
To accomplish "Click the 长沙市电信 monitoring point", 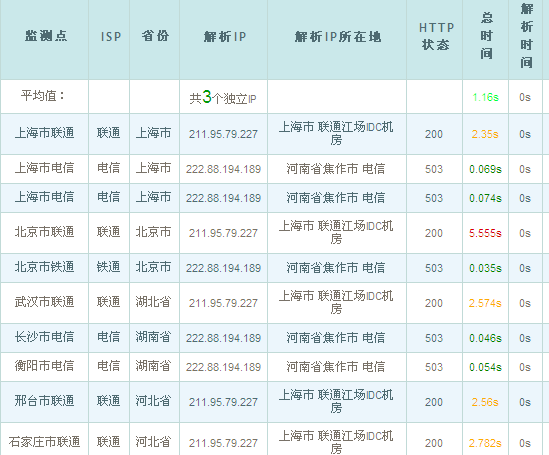I will [44, 337].
